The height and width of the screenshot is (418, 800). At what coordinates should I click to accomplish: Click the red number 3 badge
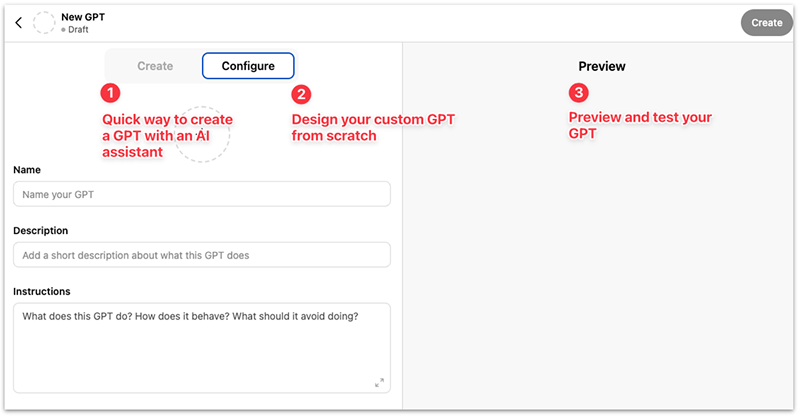(579, 93)
